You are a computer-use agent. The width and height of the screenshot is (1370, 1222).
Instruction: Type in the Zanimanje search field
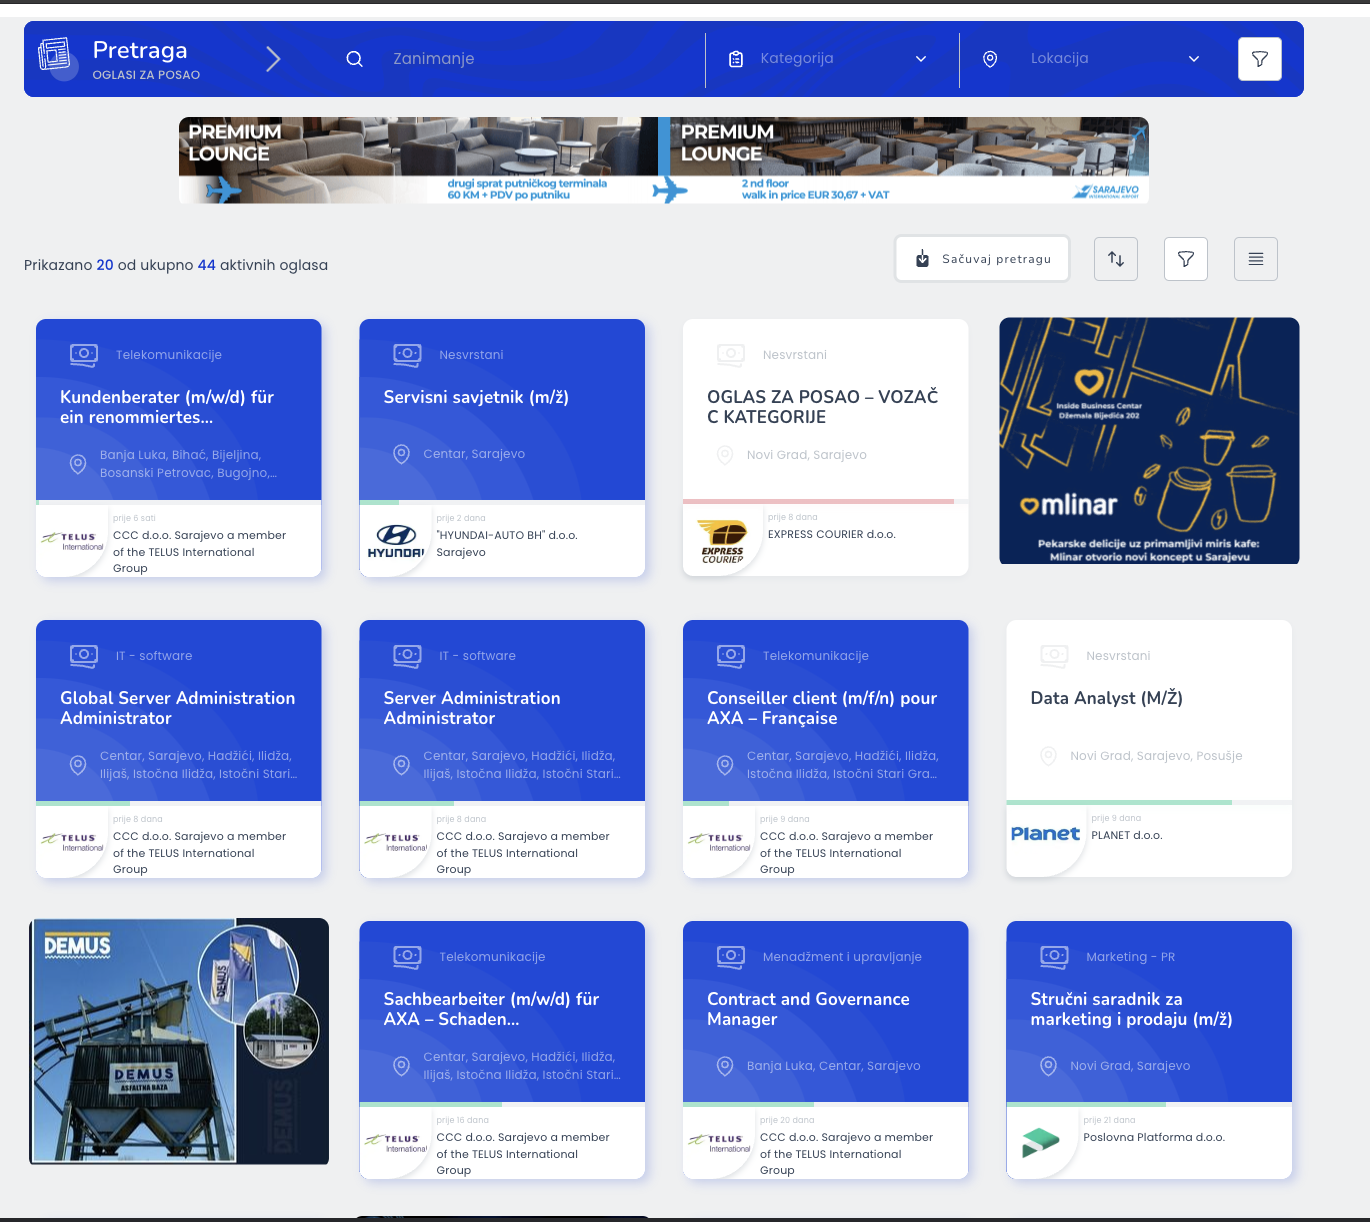(540, 59)
